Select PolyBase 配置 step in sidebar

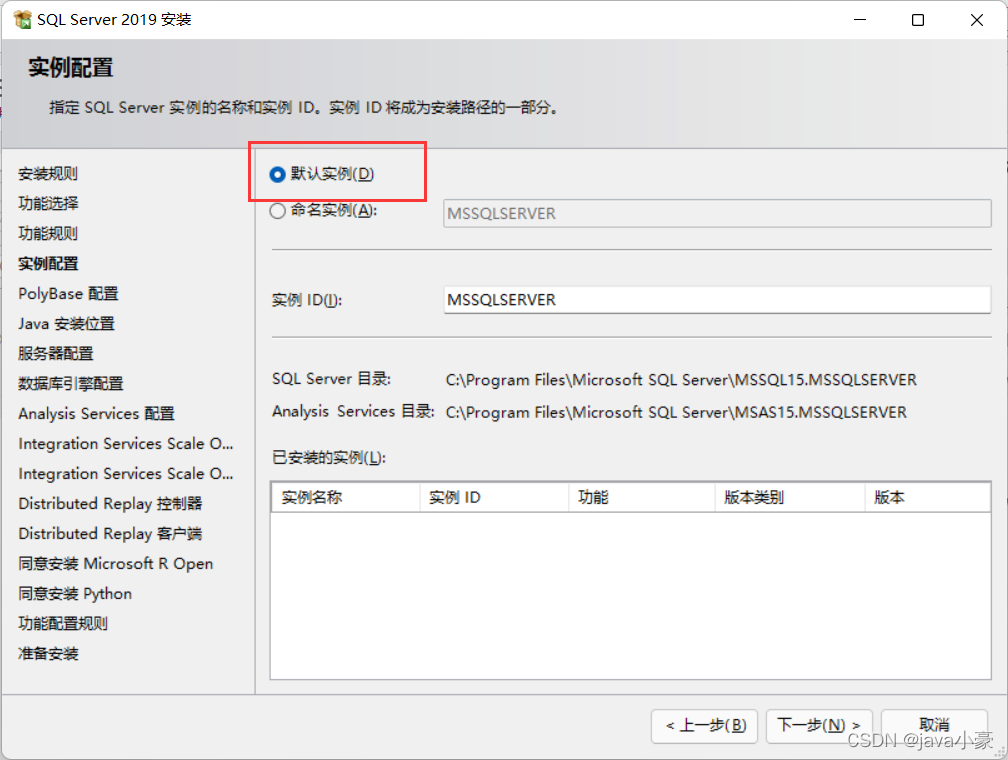point(68,294)
